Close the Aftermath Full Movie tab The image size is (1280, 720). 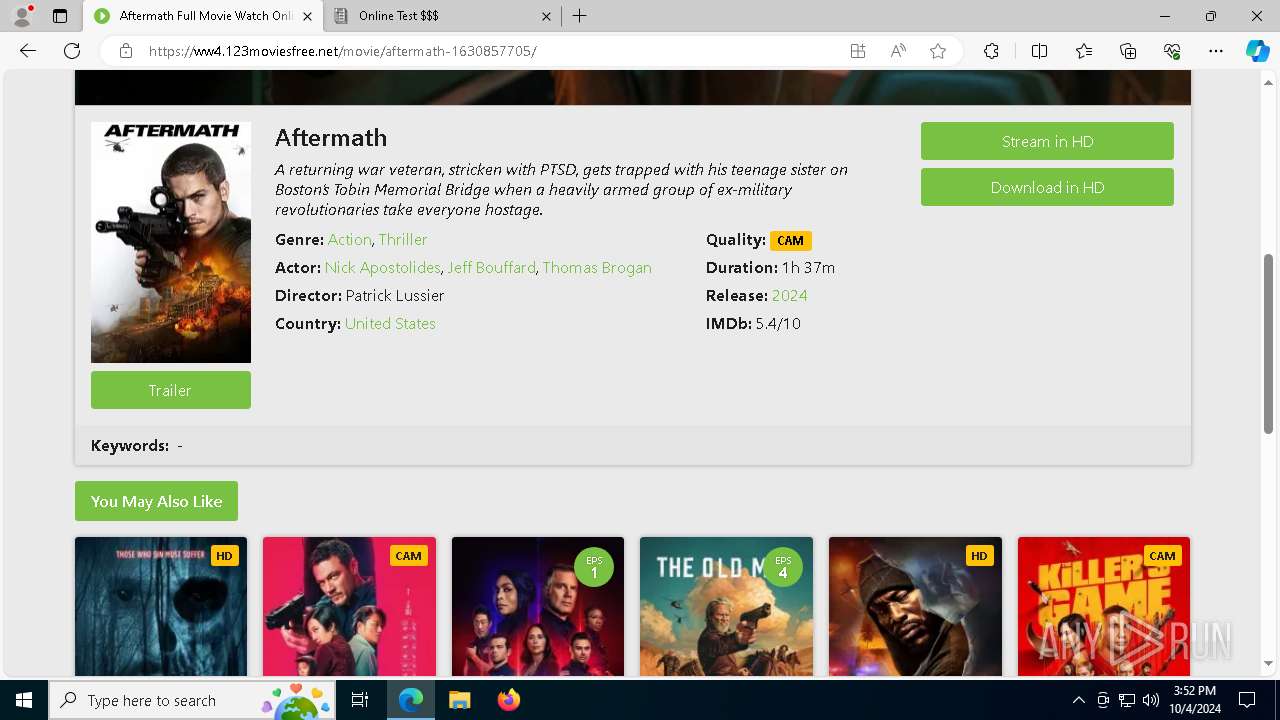click(x=307, y=16)
